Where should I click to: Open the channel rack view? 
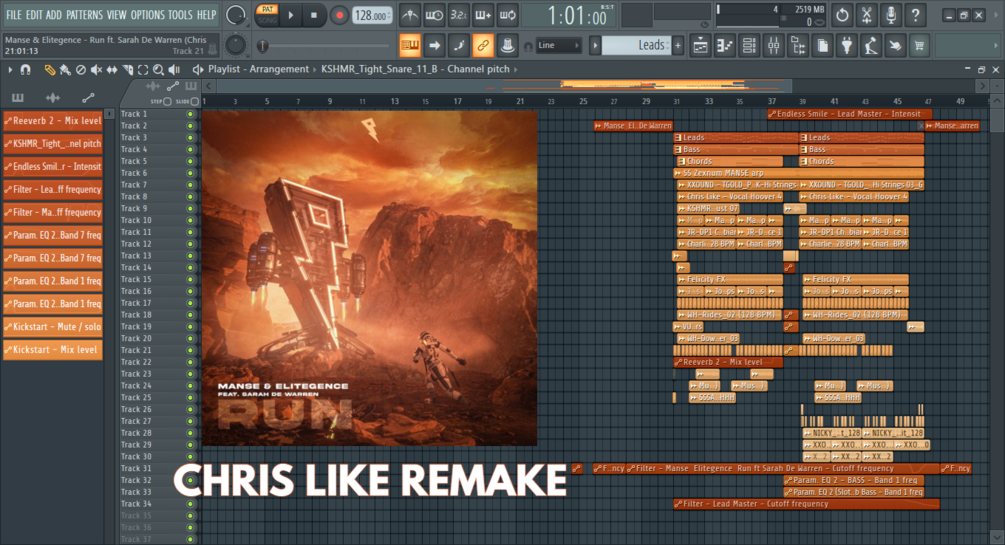click(x=749, y=46)
